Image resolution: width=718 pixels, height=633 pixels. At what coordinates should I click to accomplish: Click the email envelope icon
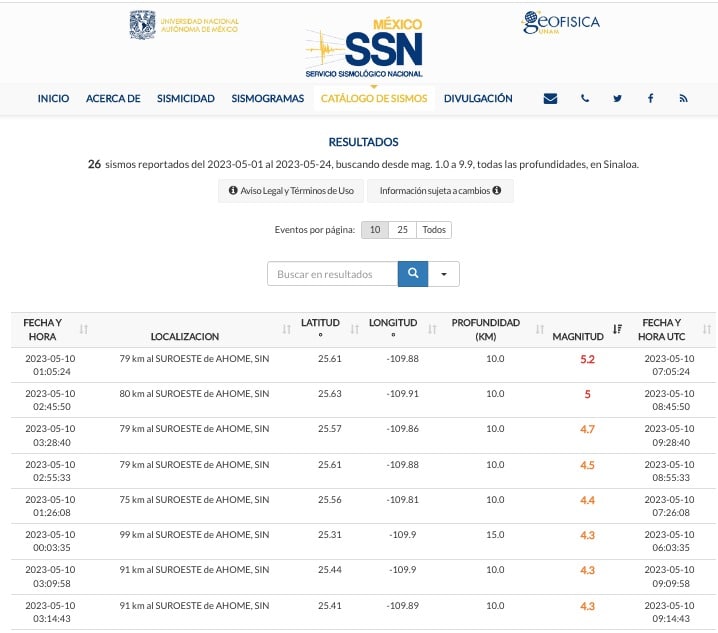(x=550, y=98)
